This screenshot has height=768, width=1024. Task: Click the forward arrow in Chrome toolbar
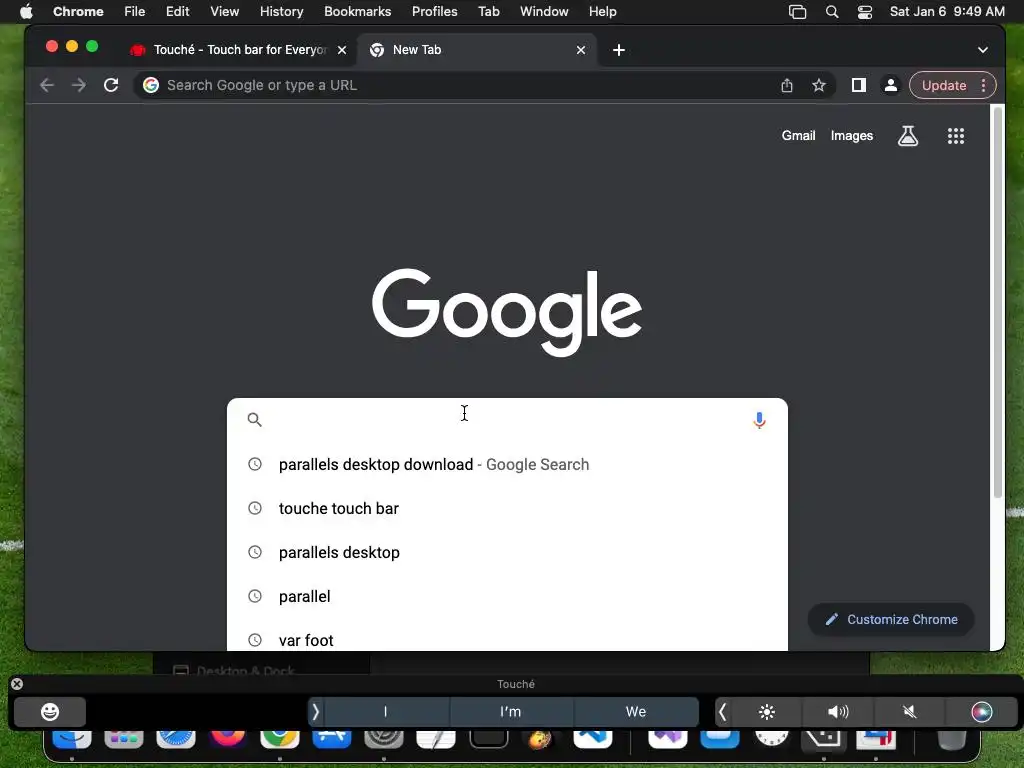[79, 86]
